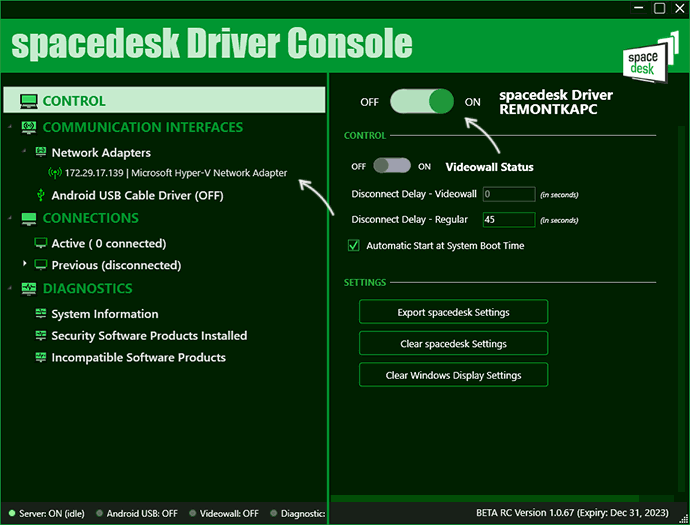690x525 pixels.
Task: Click the Security Software Products icon
Action: tap(40, 335)
